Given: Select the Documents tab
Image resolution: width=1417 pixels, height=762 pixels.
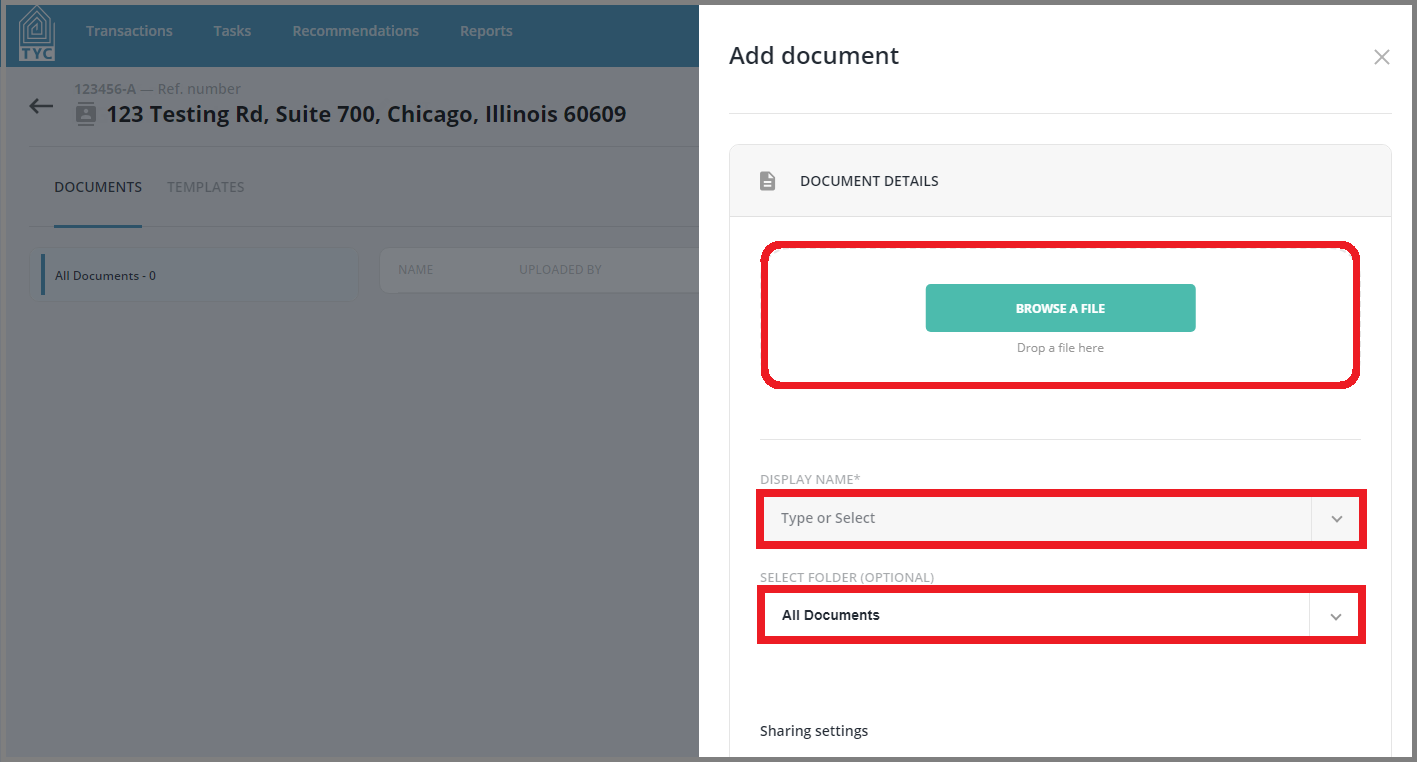Looking at the screenshot, I should pos(98,187).
